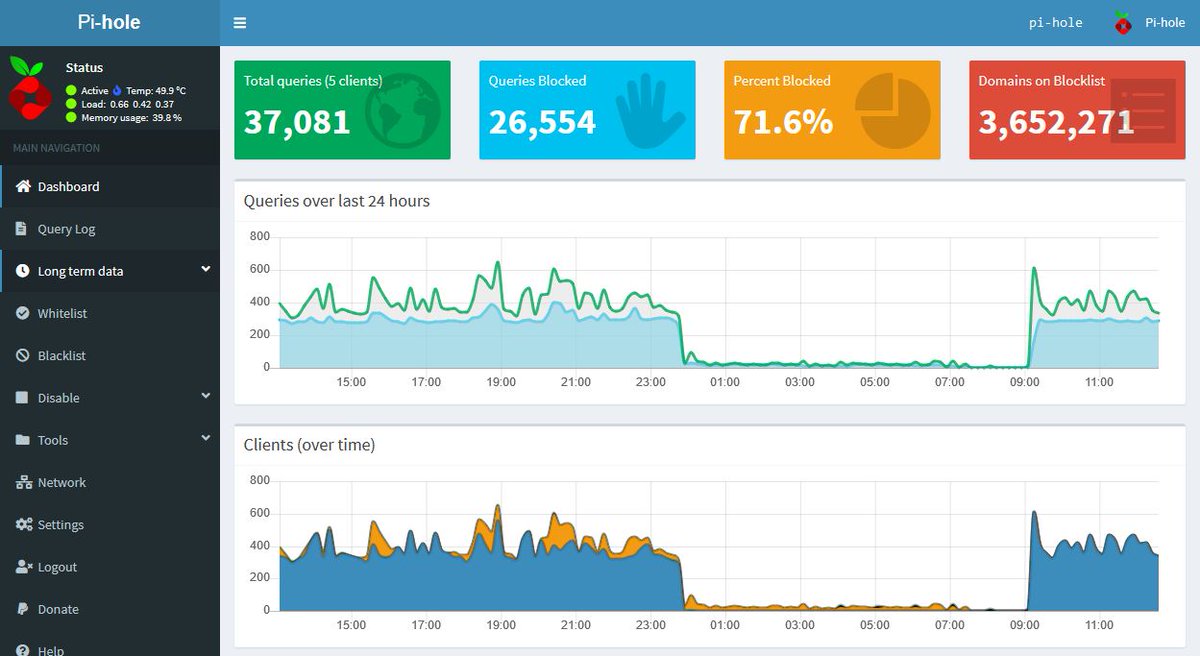Click the Memory usage: 39.8 % text

[x=131, y=117]
